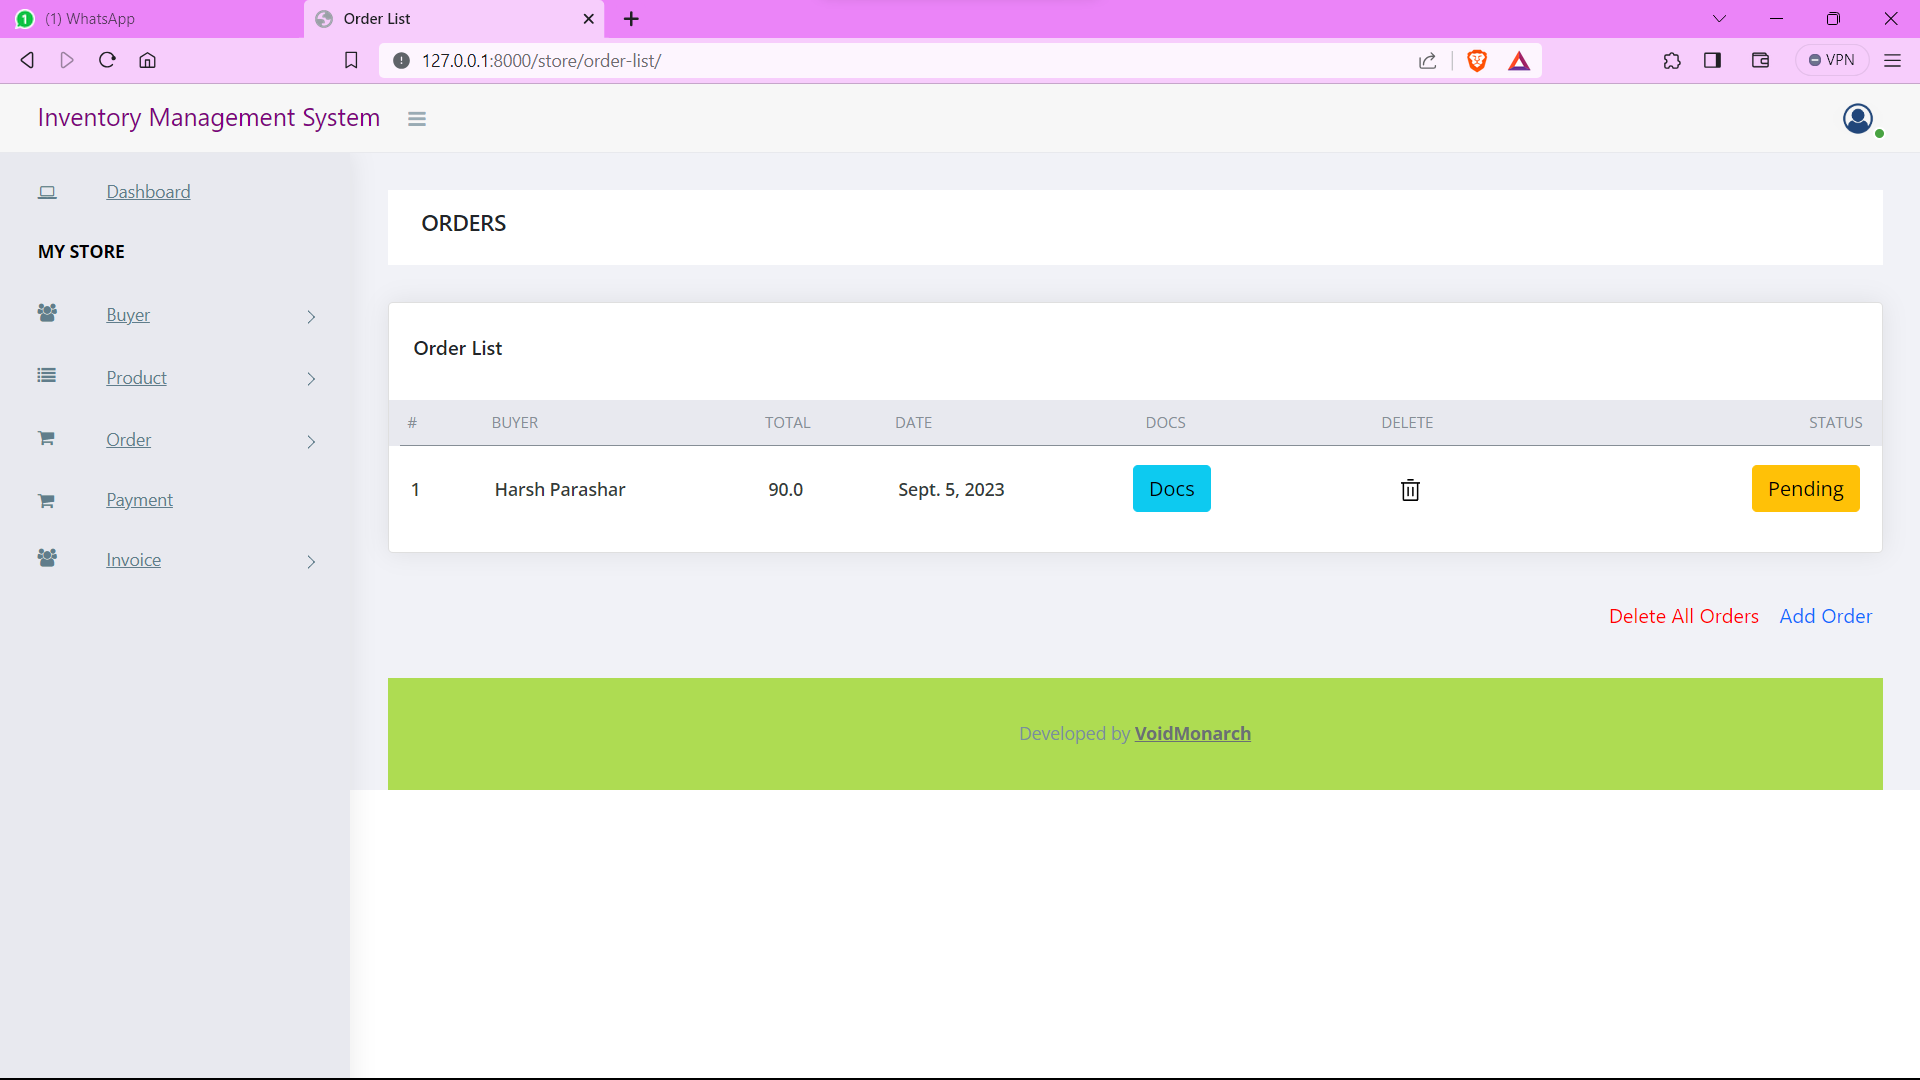
Task: Click the yellow Pending status button
Action: (x=1805, y=489)
